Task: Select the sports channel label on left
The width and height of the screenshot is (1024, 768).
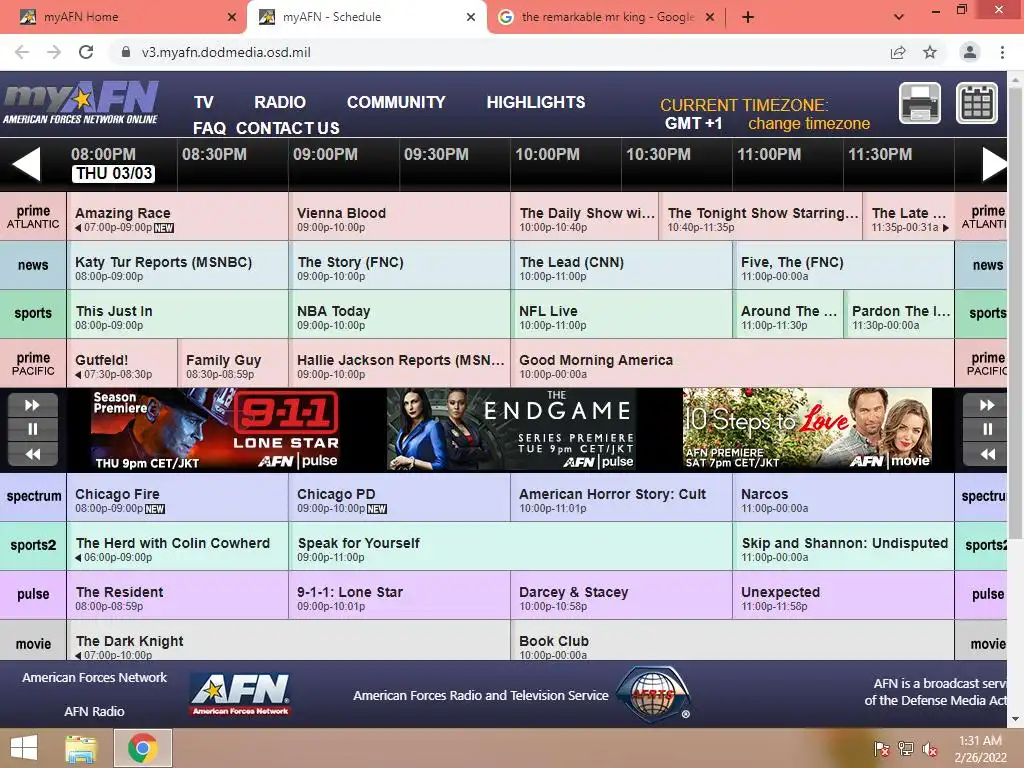Action: (33, 313)
